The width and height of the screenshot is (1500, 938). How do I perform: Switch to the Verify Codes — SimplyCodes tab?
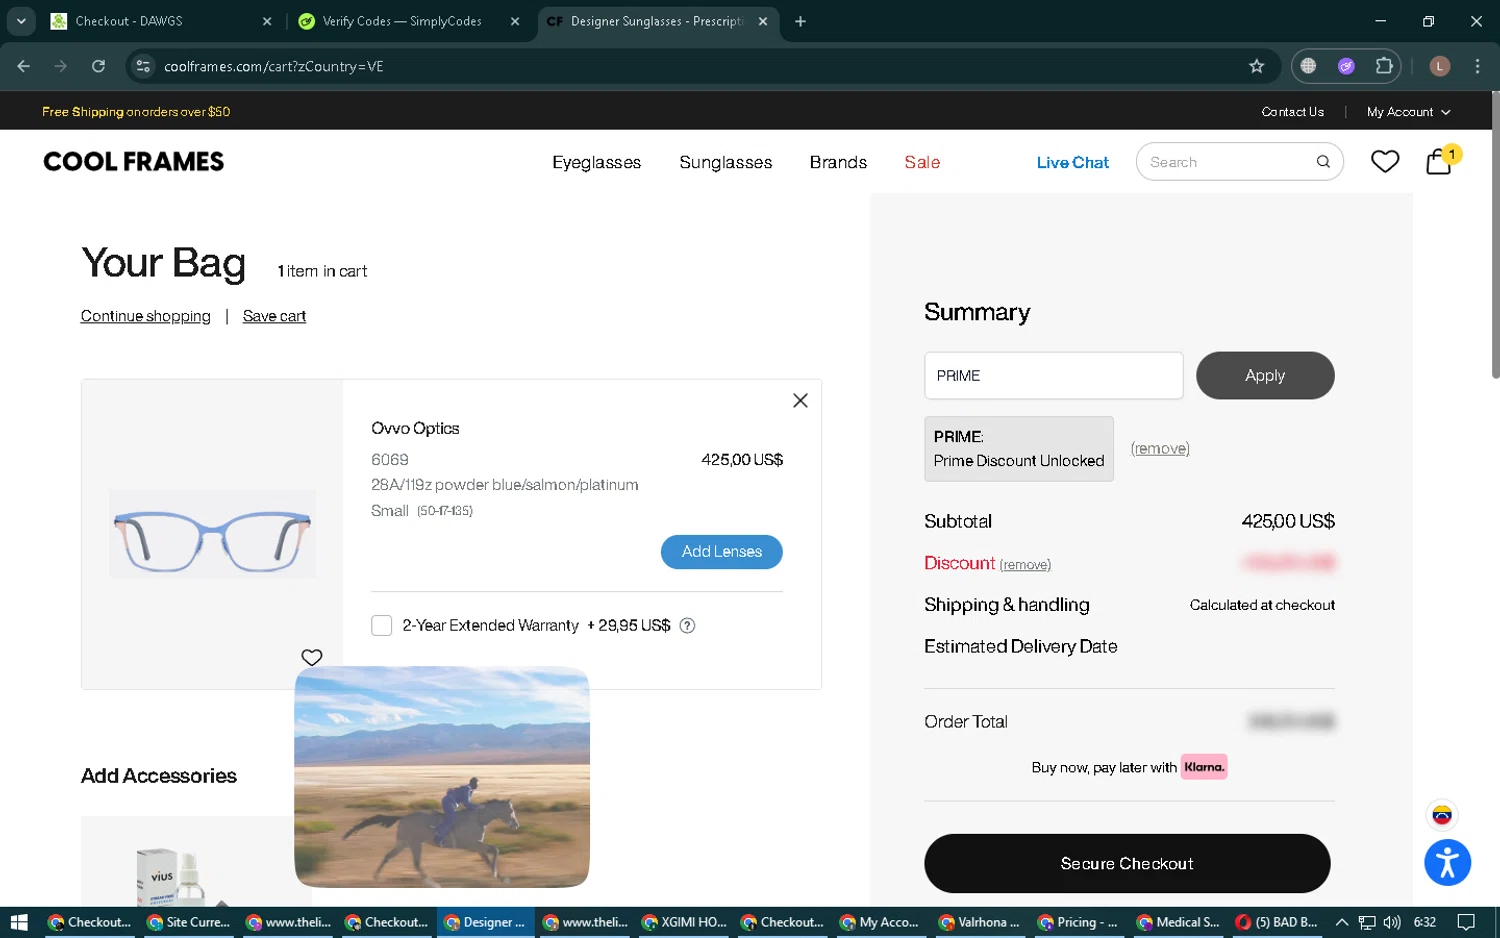[x=408, y=21]
